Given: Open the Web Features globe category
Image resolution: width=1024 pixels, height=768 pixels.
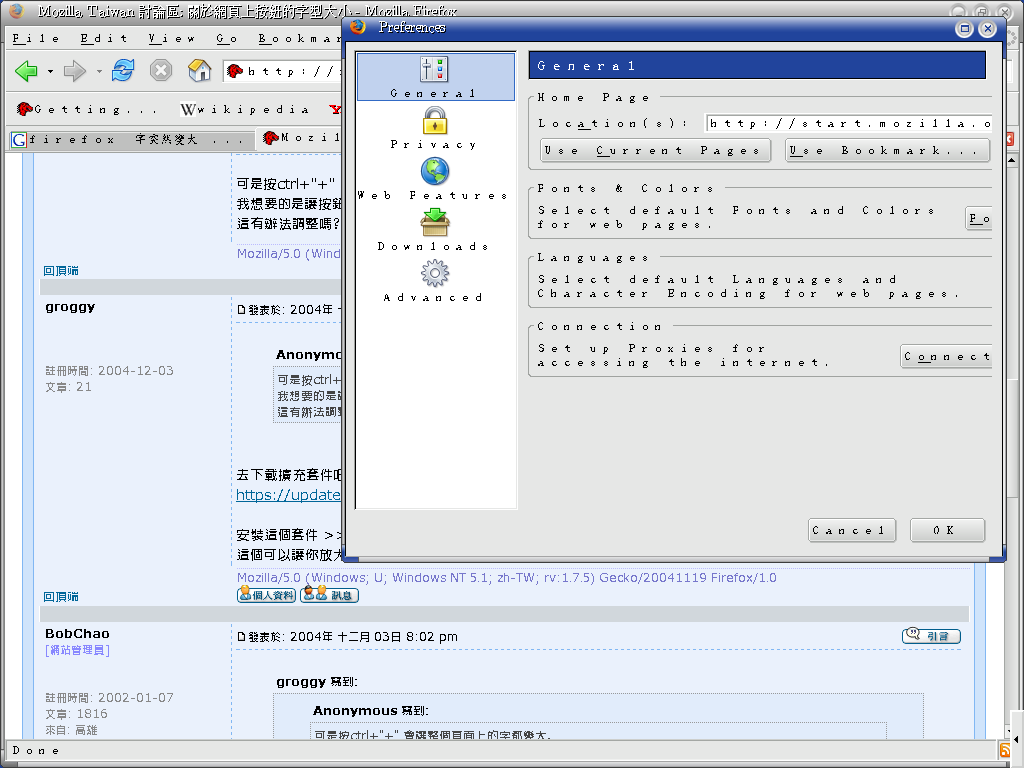Looking at the screenshot, I should pyautogui.click(x=435, y=179).
